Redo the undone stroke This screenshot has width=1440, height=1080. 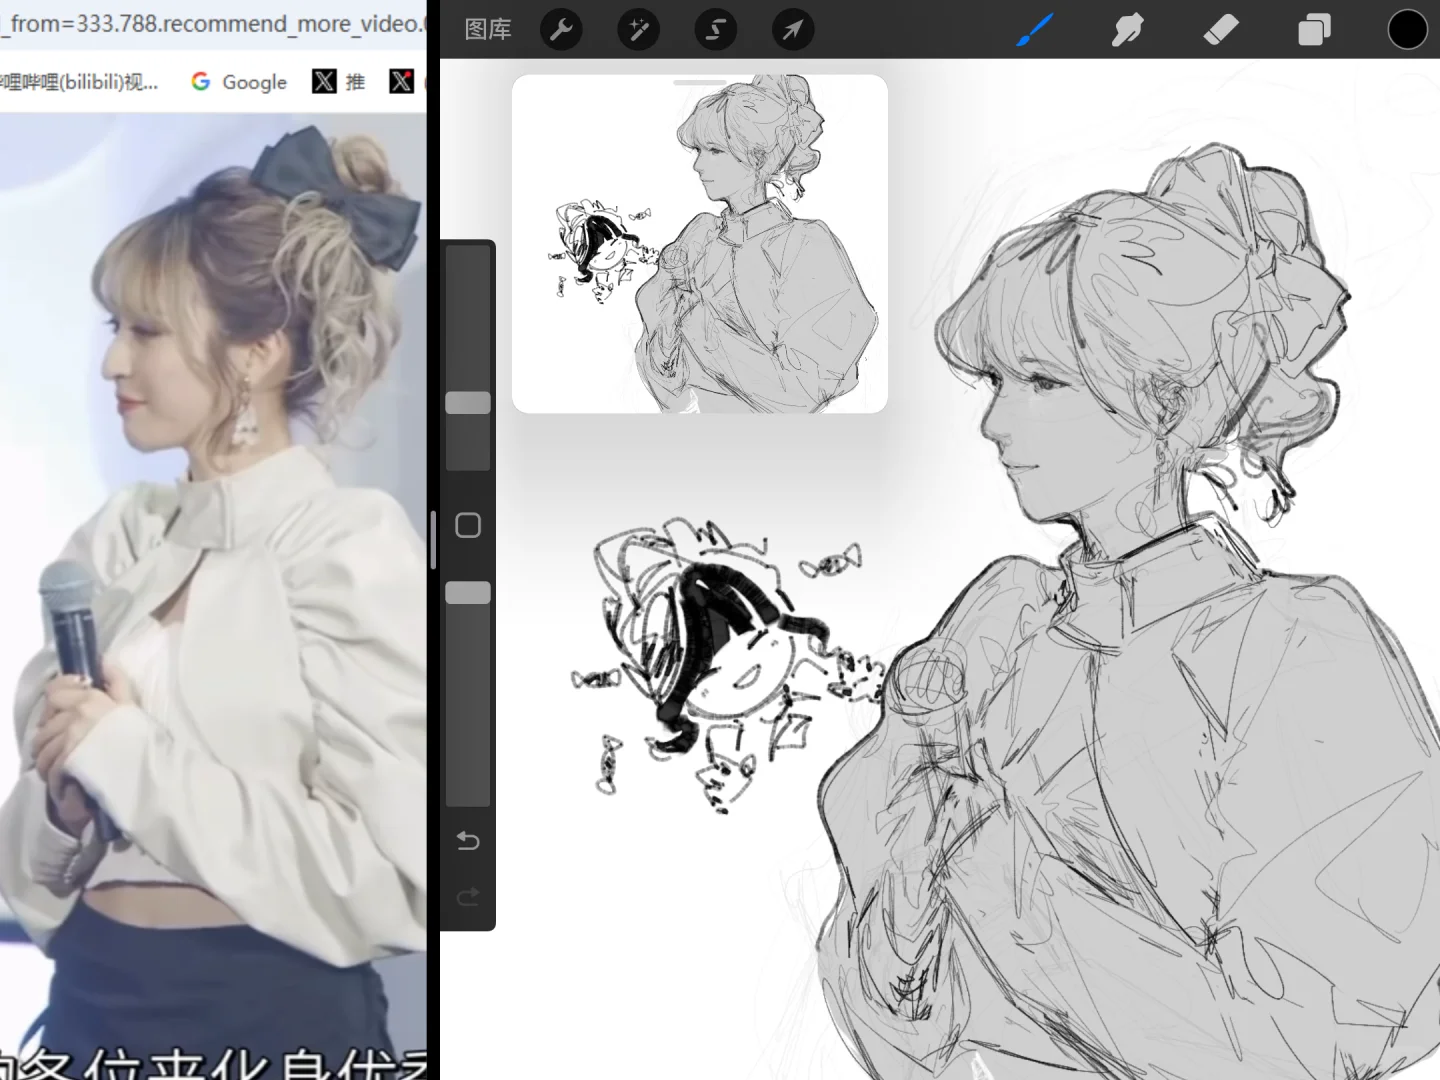468,897
